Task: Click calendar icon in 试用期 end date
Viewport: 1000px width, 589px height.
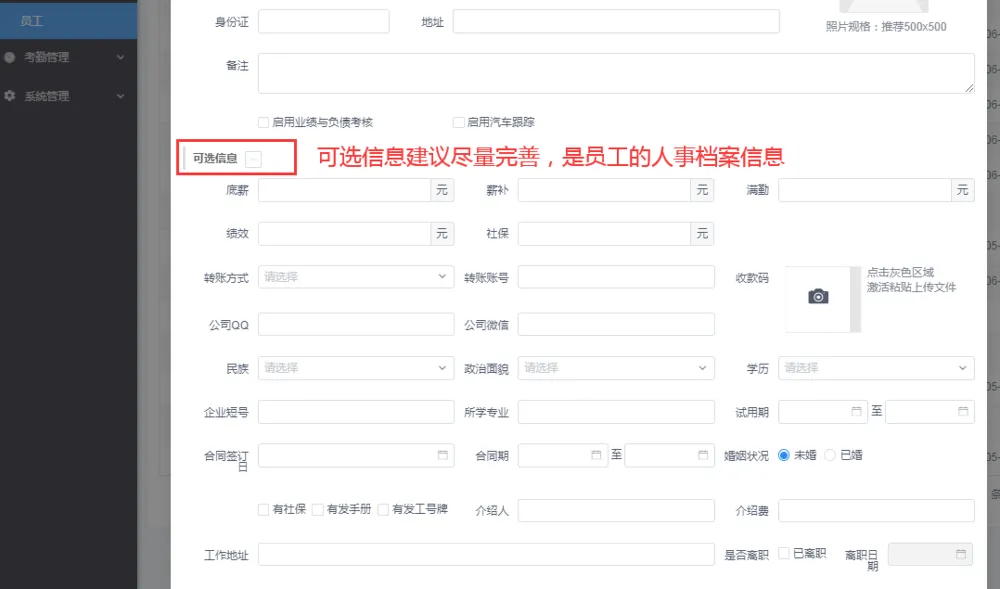Action: pyautogui.click(x=963, y=411)
